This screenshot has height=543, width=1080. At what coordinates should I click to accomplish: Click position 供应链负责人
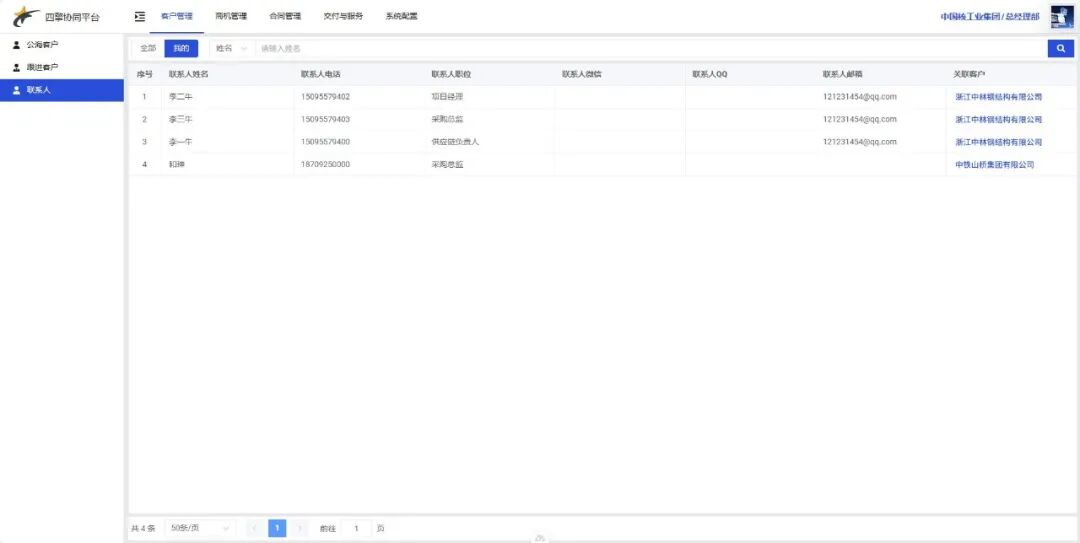click(x=455, y=143)
